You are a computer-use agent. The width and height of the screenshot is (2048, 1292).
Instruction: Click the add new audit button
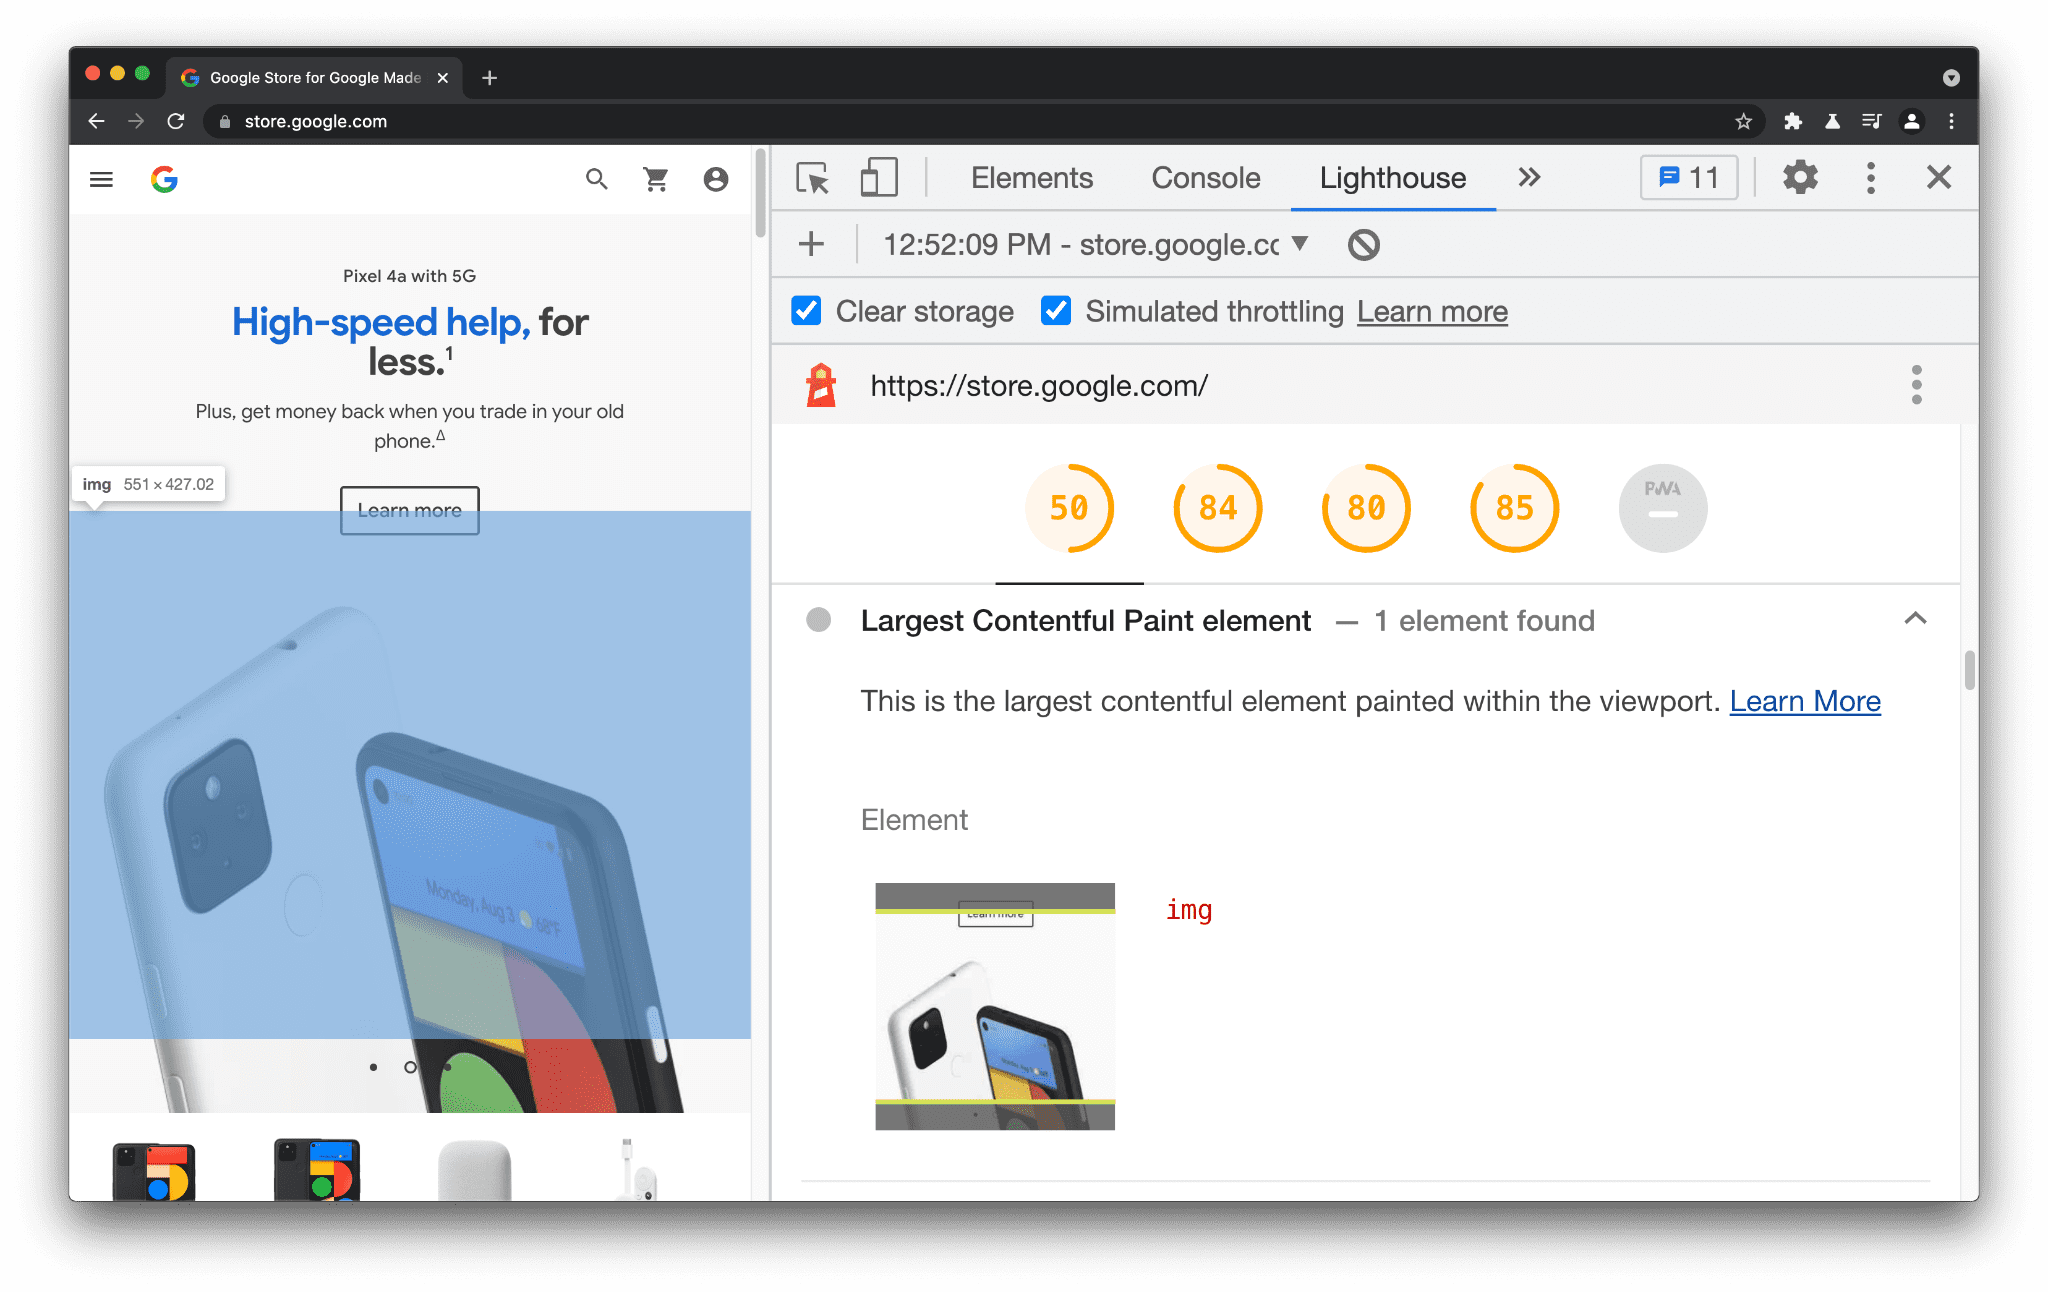pos(814,244)
